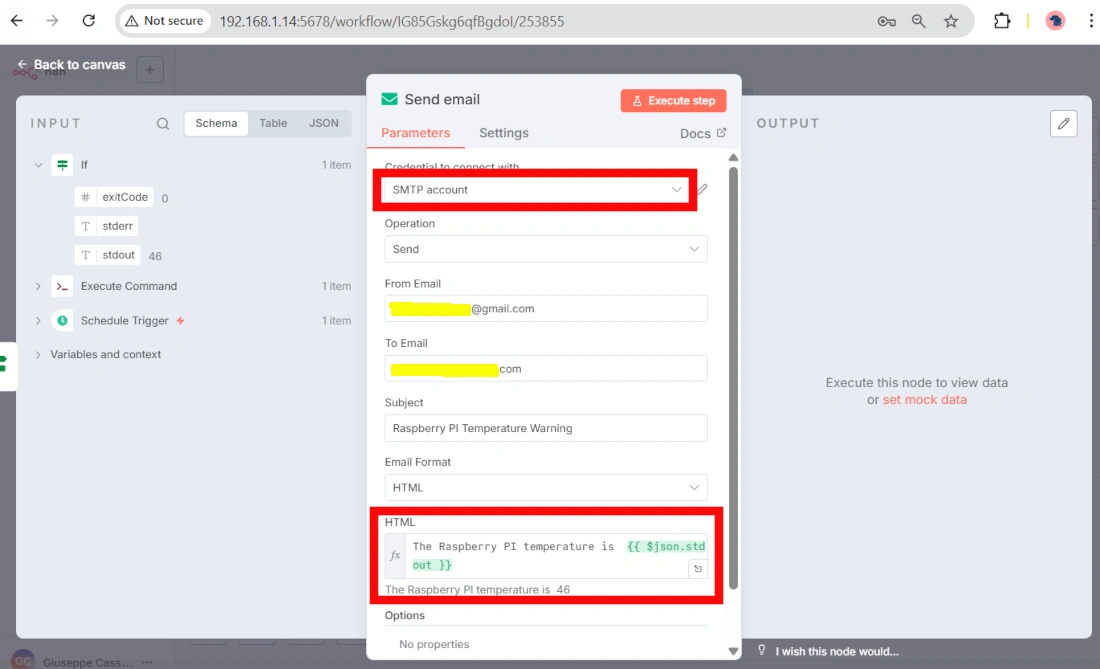
Task: Switch input view to Table
Action: pyautogui.click(x=273, y=123)
